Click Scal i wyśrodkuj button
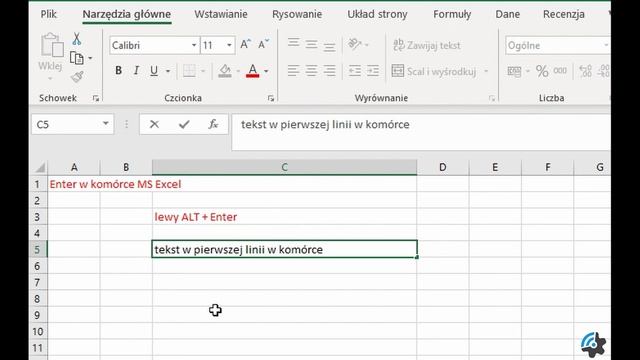 click(x=434, y=71)
